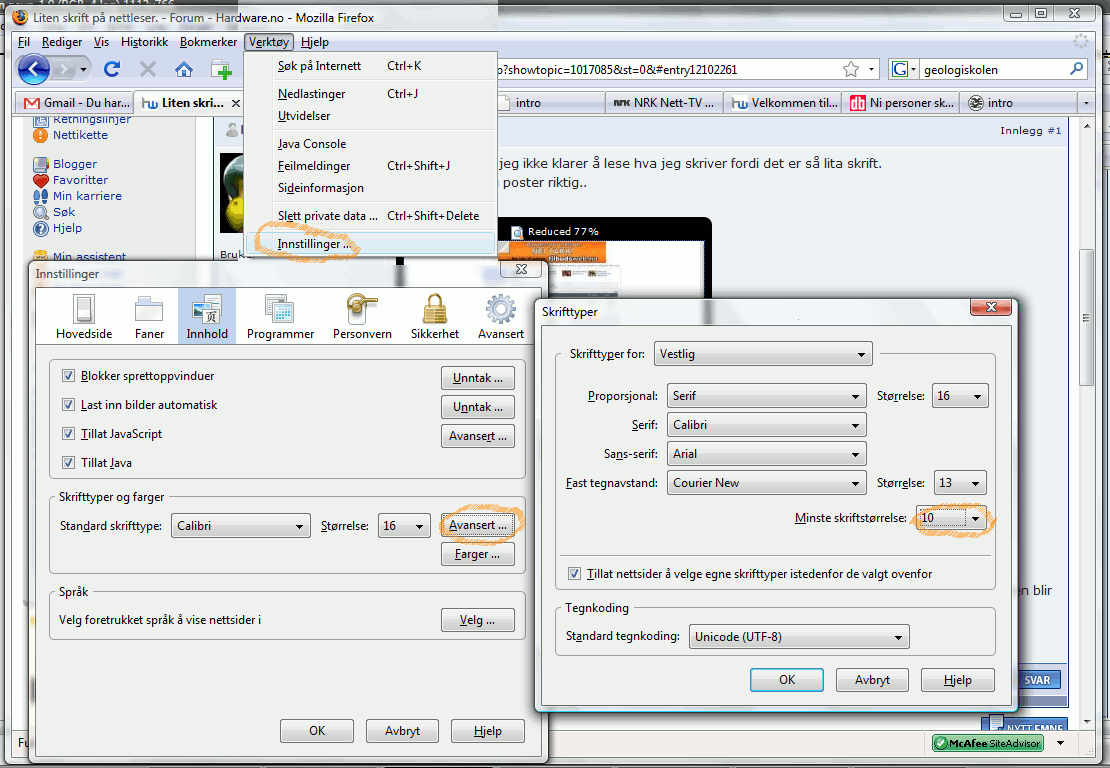The width and height of the screenshot is (1110, 768).
Task: Open the Sikkerhet padlock panel icon
Action: (x=435, y=316)
